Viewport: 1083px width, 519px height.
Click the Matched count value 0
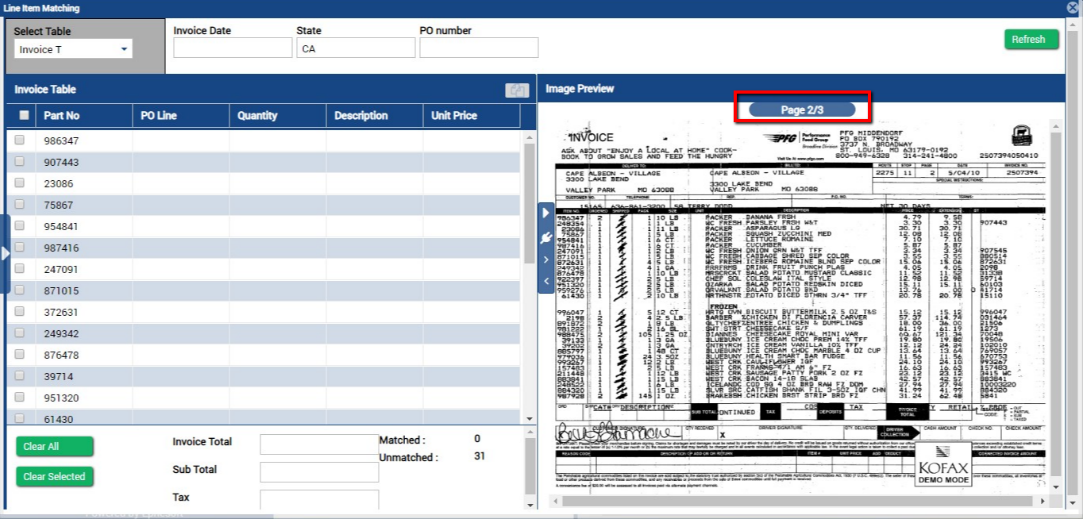click(477, 438)
